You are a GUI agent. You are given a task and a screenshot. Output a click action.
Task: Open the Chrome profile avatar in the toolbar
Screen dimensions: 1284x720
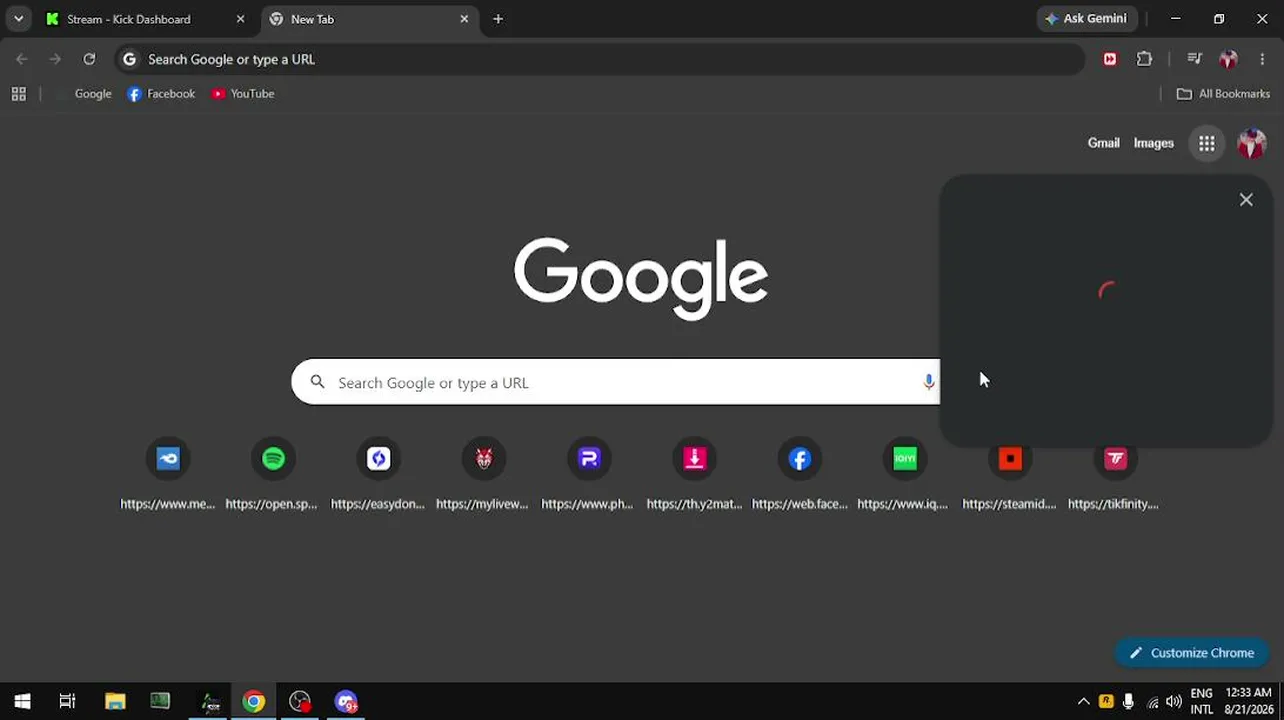click(x=1229, y=59)
